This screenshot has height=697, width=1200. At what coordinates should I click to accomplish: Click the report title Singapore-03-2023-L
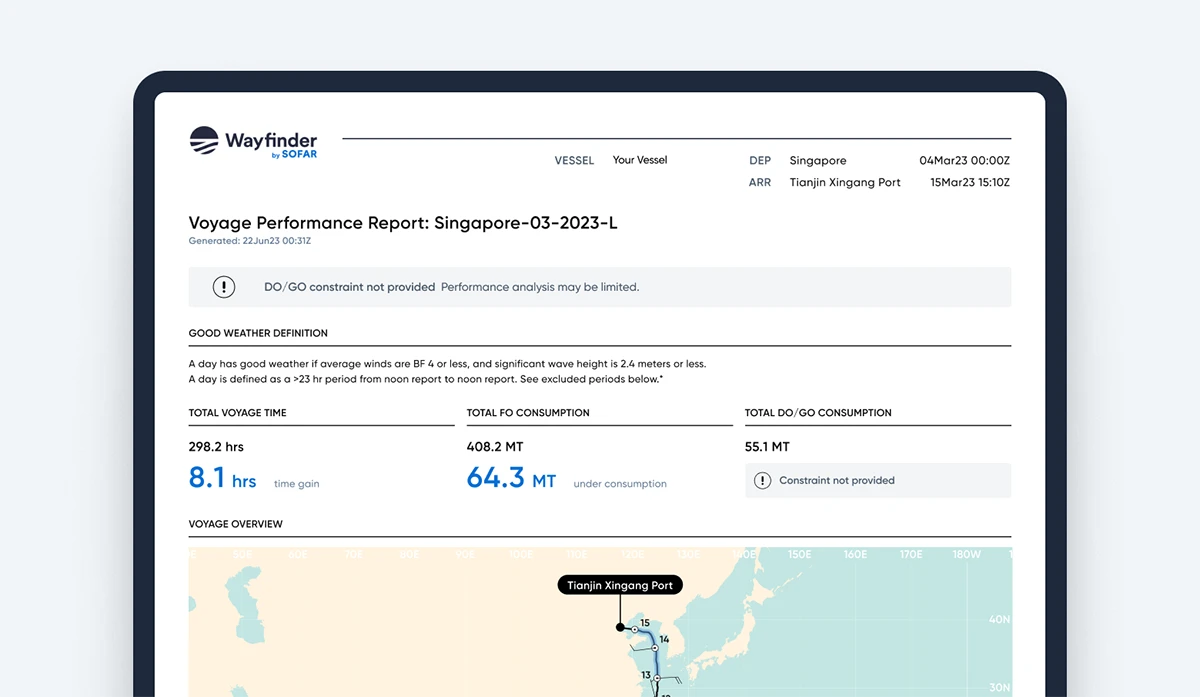pos(527,222)
